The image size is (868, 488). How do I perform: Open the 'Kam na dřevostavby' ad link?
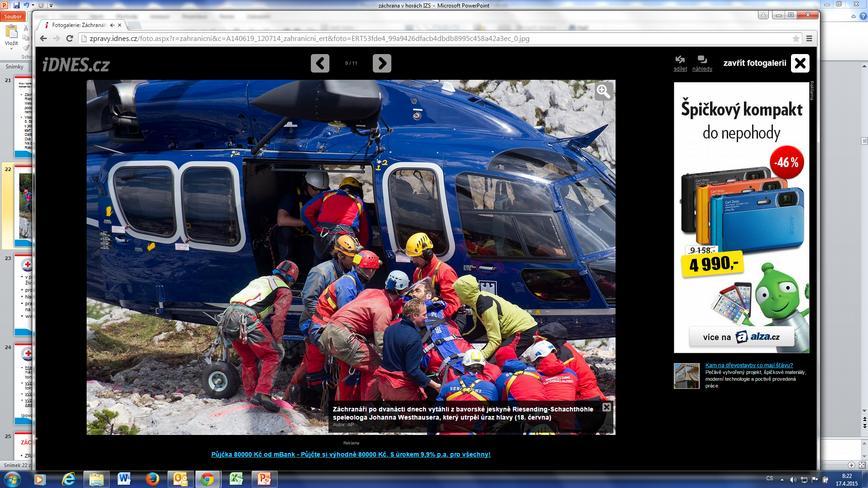click(x=749, y=365)
